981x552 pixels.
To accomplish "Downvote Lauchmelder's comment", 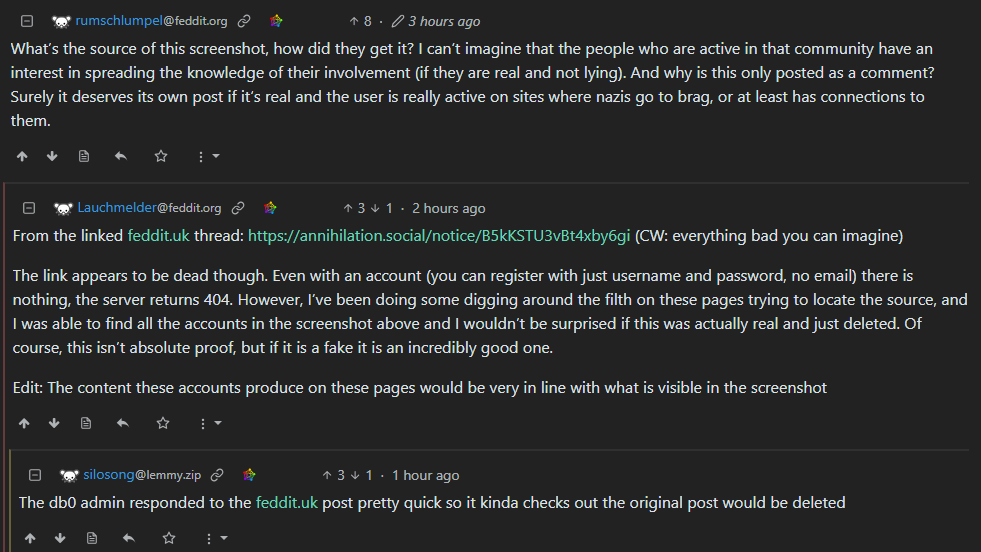I will click(53, 423).
